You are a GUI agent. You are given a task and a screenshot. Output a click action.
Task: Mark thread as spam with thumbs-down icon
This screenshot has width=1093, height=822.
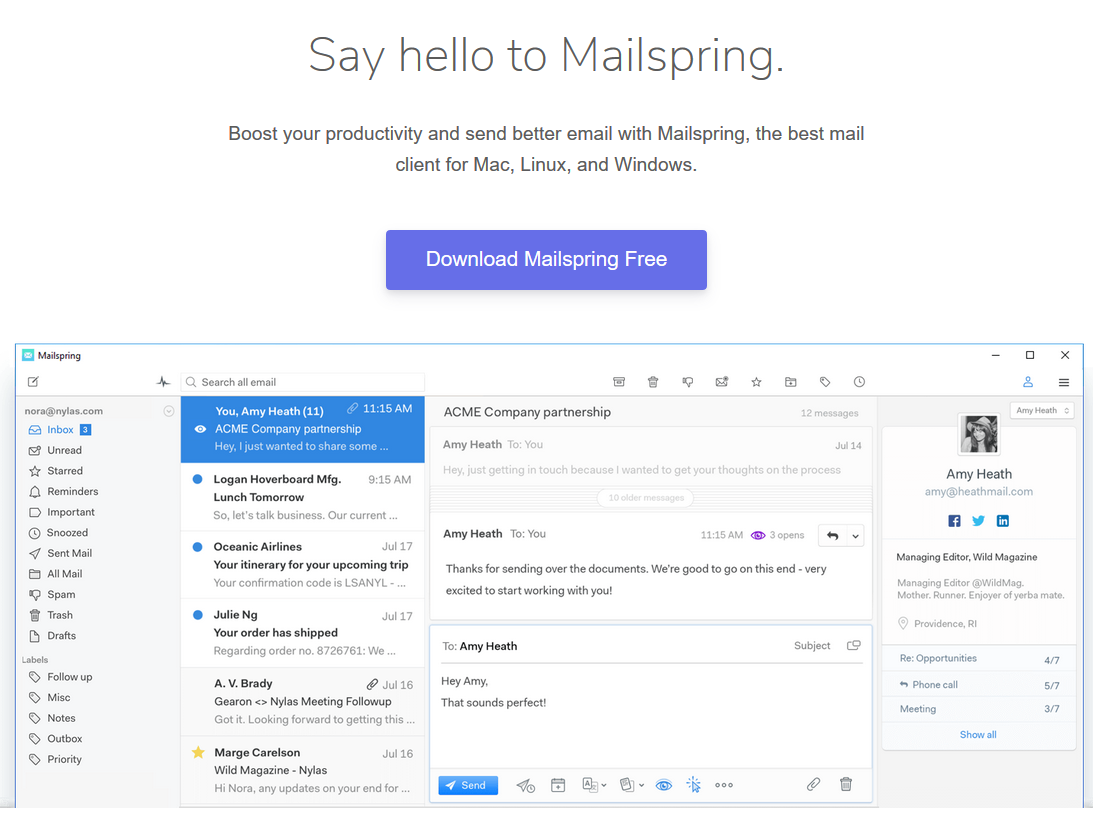point(688,382)
